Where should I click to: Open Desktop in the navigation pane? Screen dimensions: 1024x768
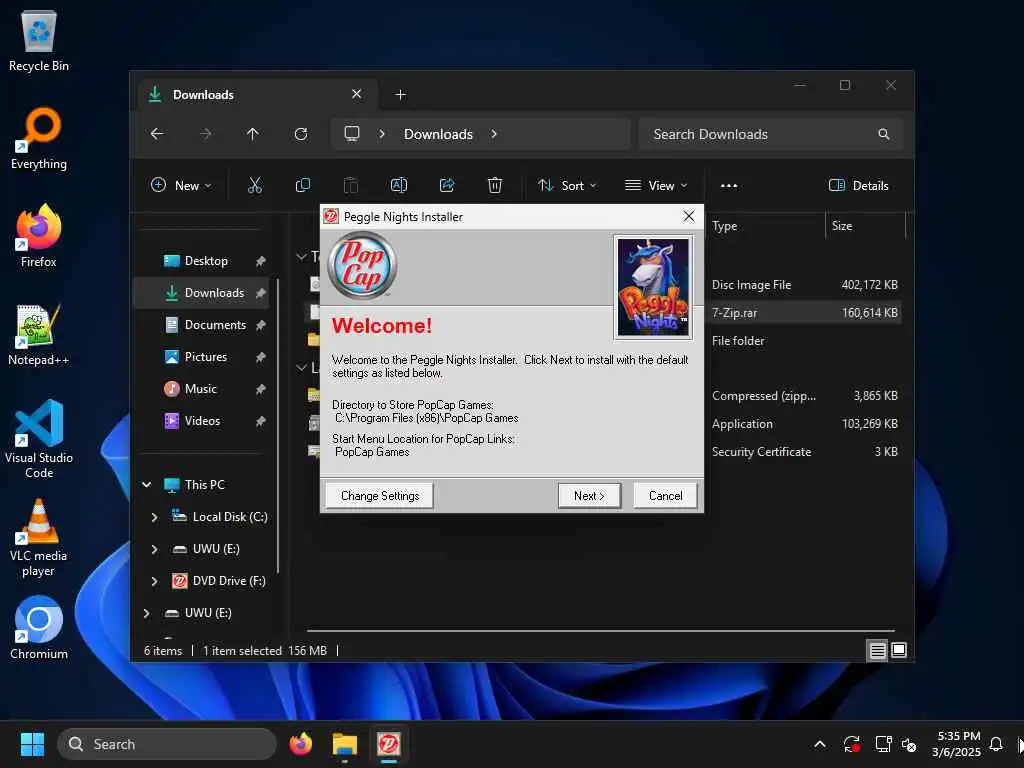206,261
